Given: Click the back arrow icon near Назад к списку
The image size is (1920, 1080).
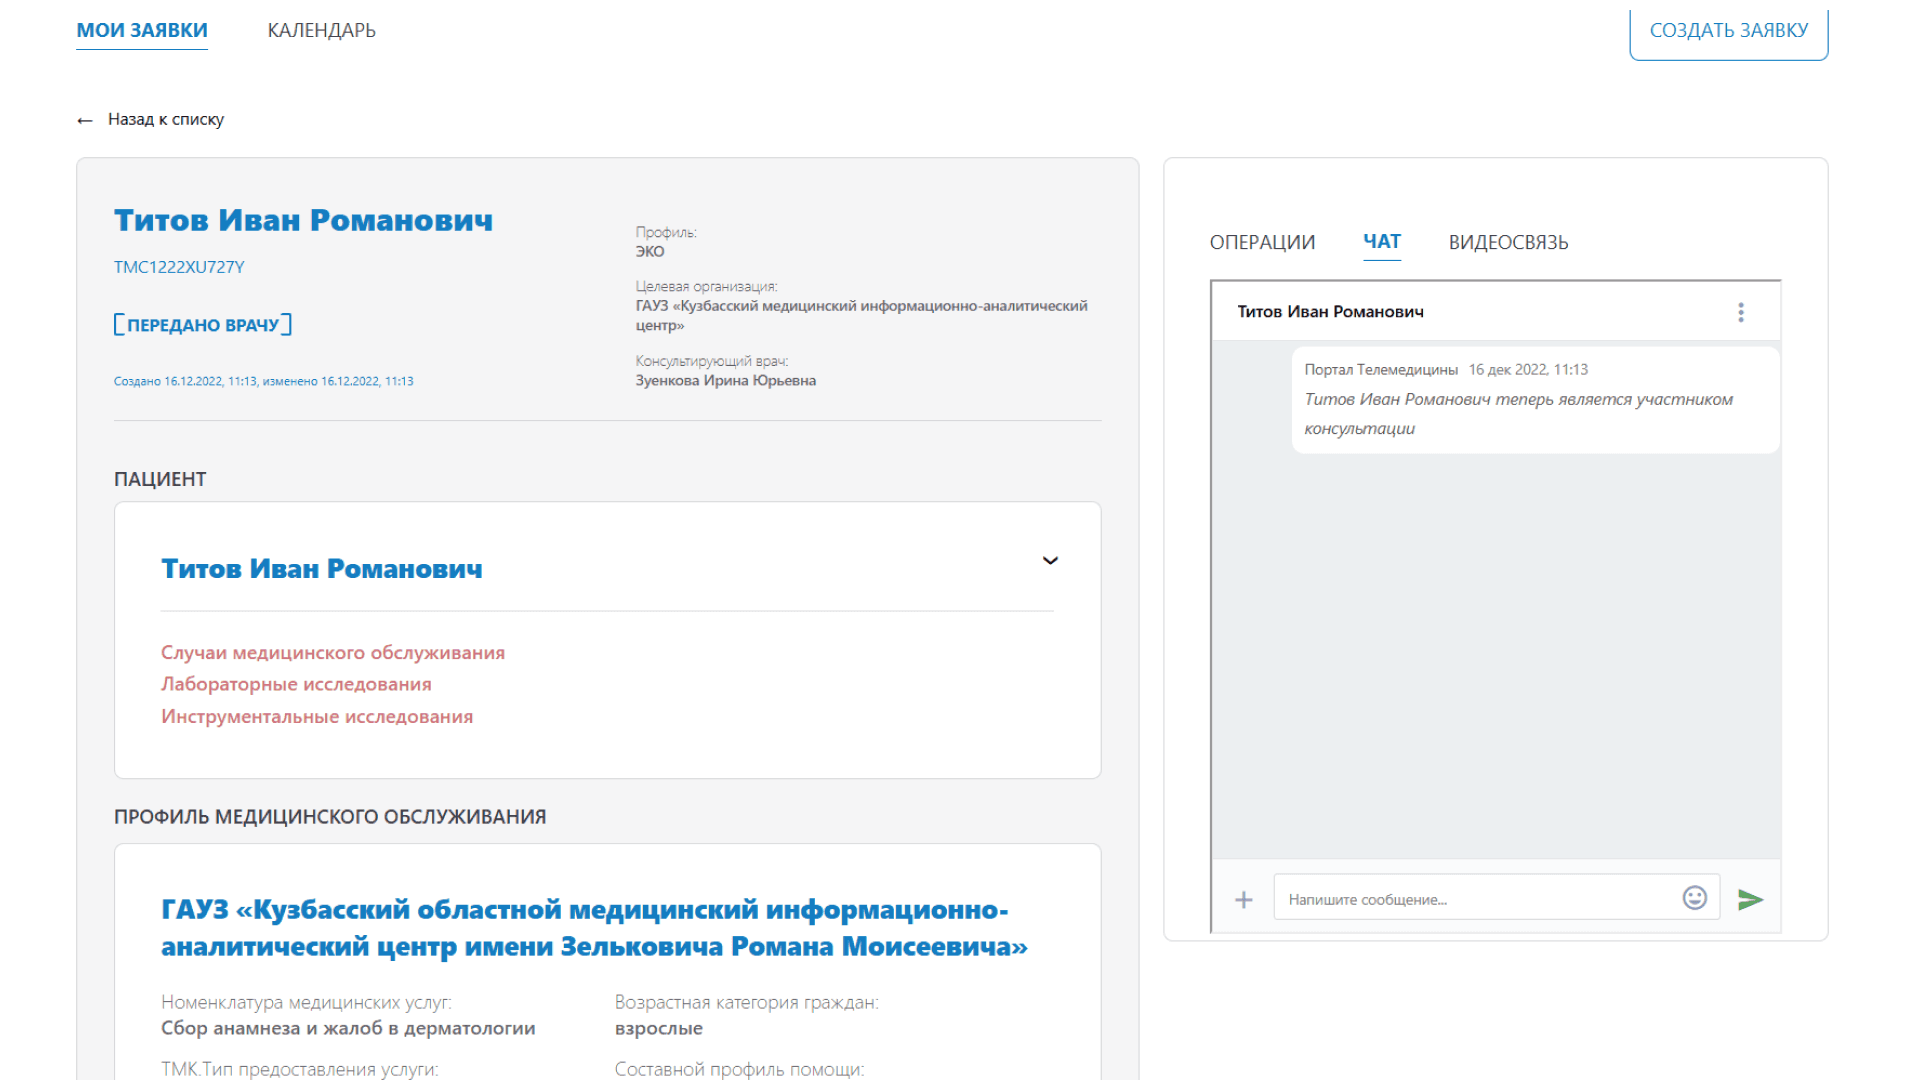Looking at the screenshot, I should (x=85, y=120).
